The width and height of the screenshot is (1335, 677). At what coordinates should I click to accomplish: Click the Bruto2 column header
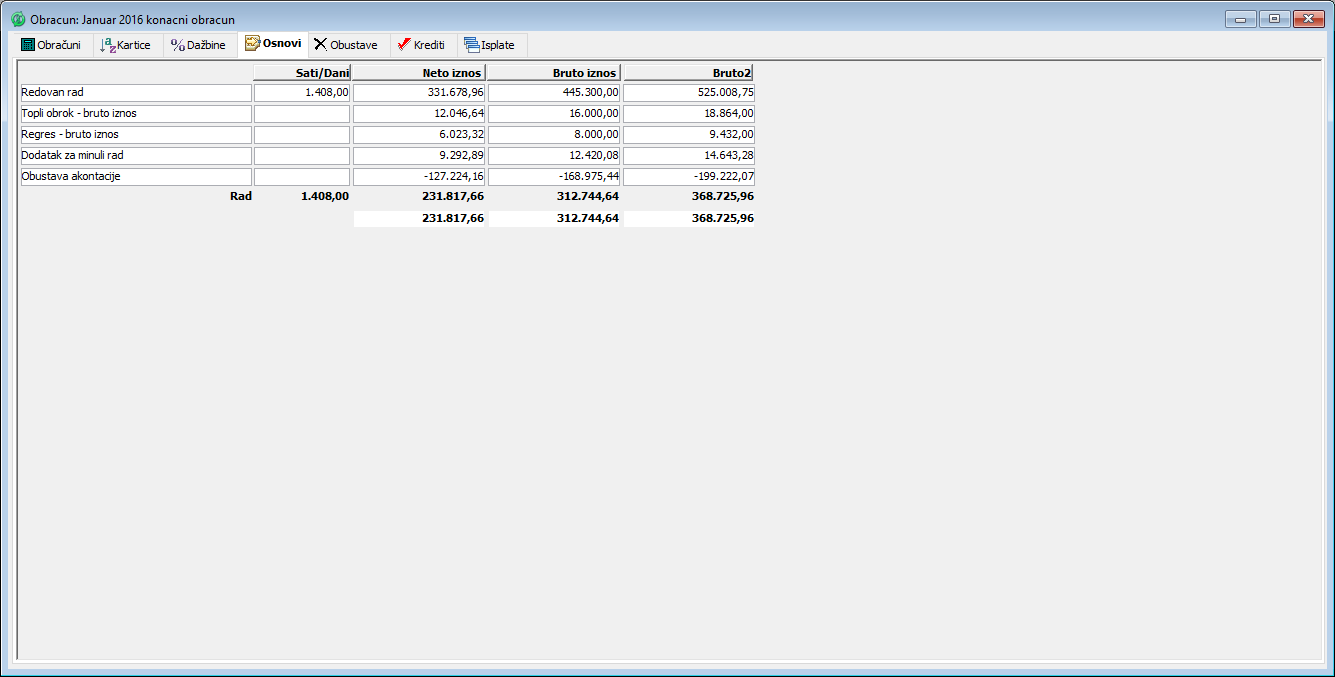(x=689, y=72)
